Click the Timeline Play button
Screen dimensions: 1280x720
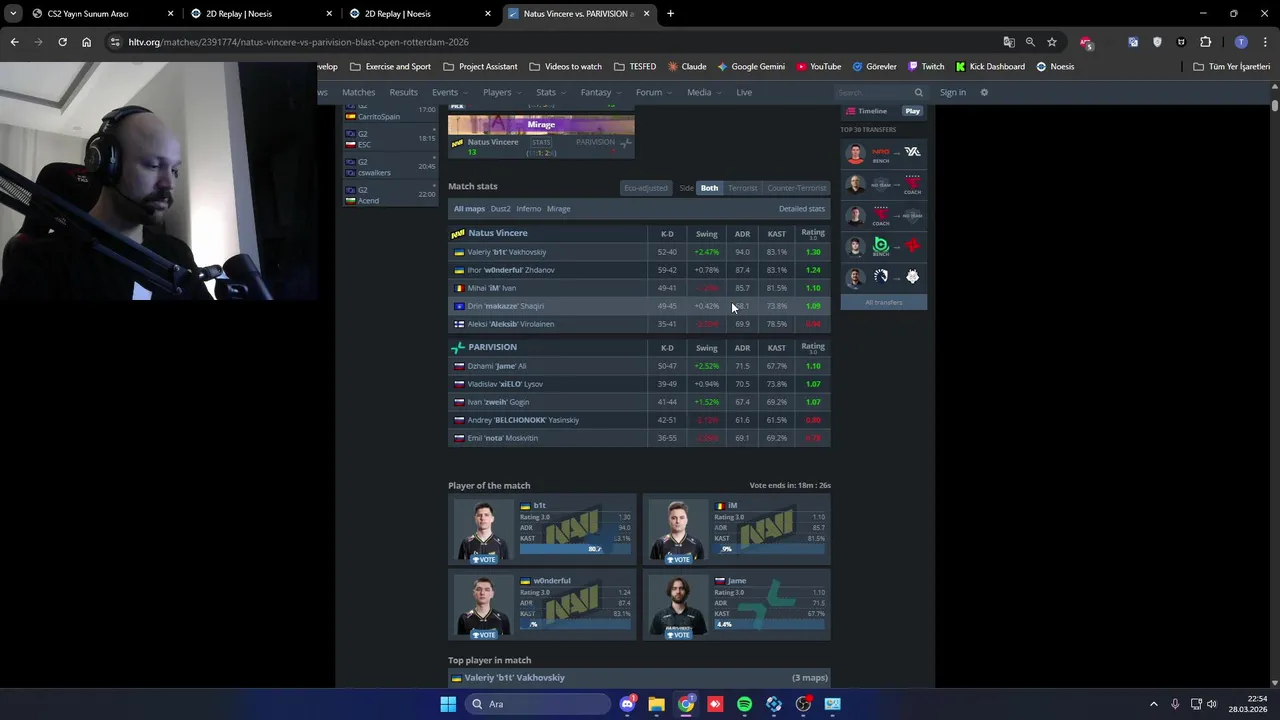(912, 111)
